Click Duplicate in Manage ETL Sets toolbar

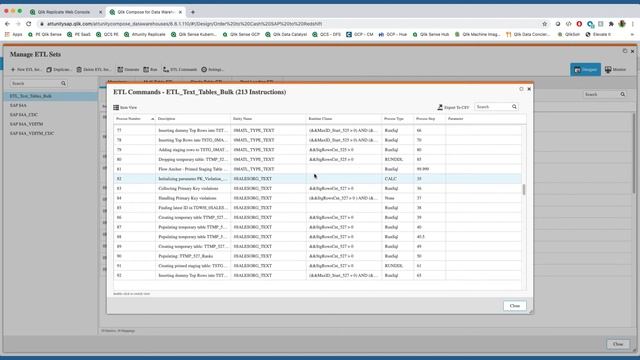tap(58, 70)
